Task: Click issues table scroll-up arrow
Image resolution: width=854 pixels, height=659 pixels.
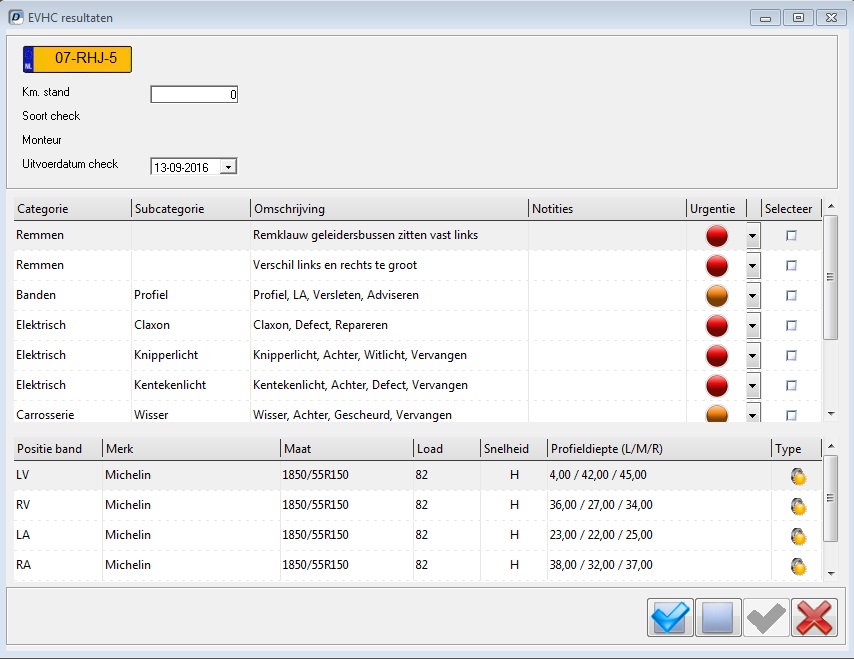Action: point(831,206)
